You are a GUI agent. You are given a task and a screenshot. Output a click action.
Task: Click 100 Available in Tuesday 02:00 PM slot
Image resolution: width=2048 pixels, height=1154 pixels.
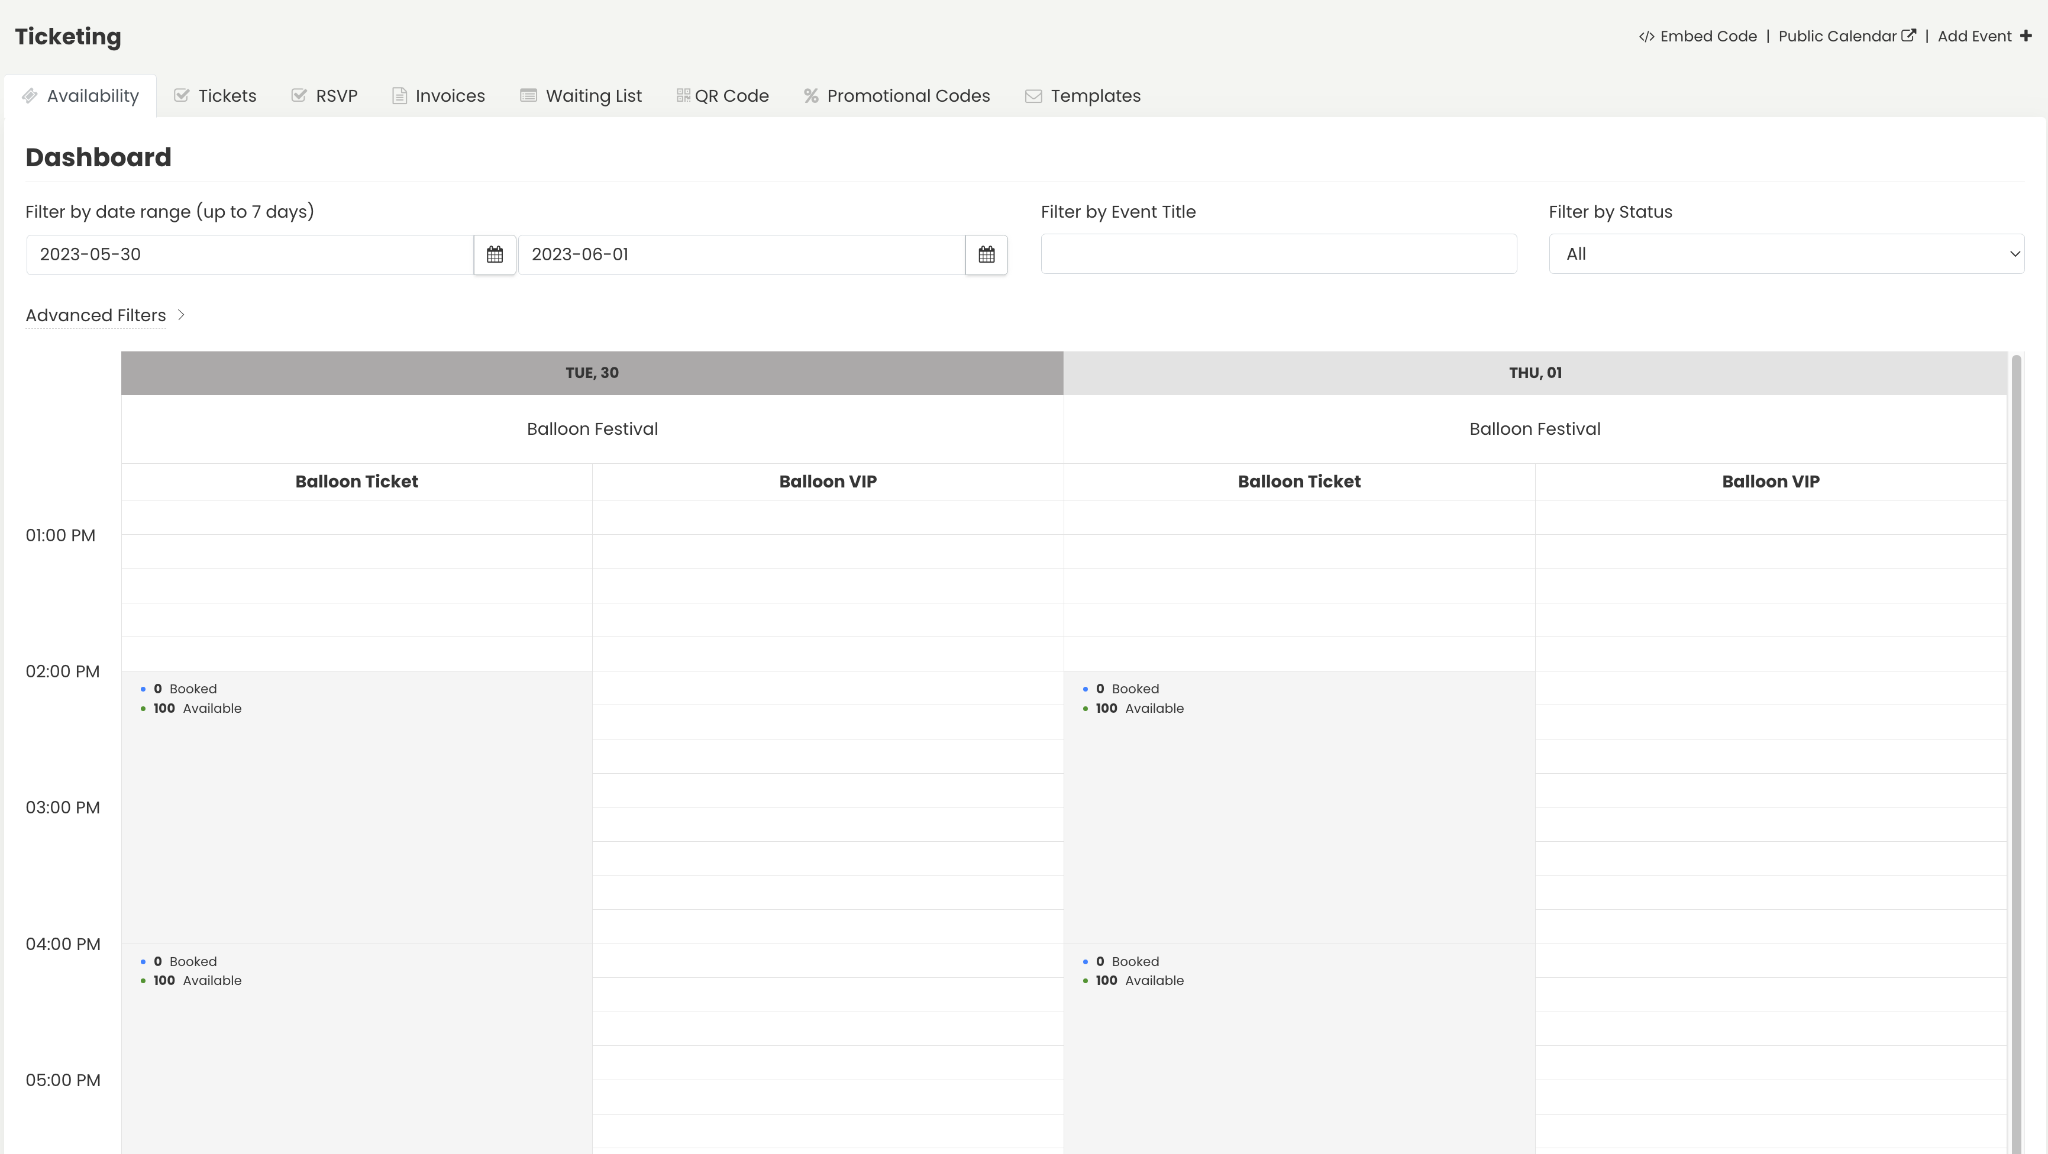tap(197, 709)
